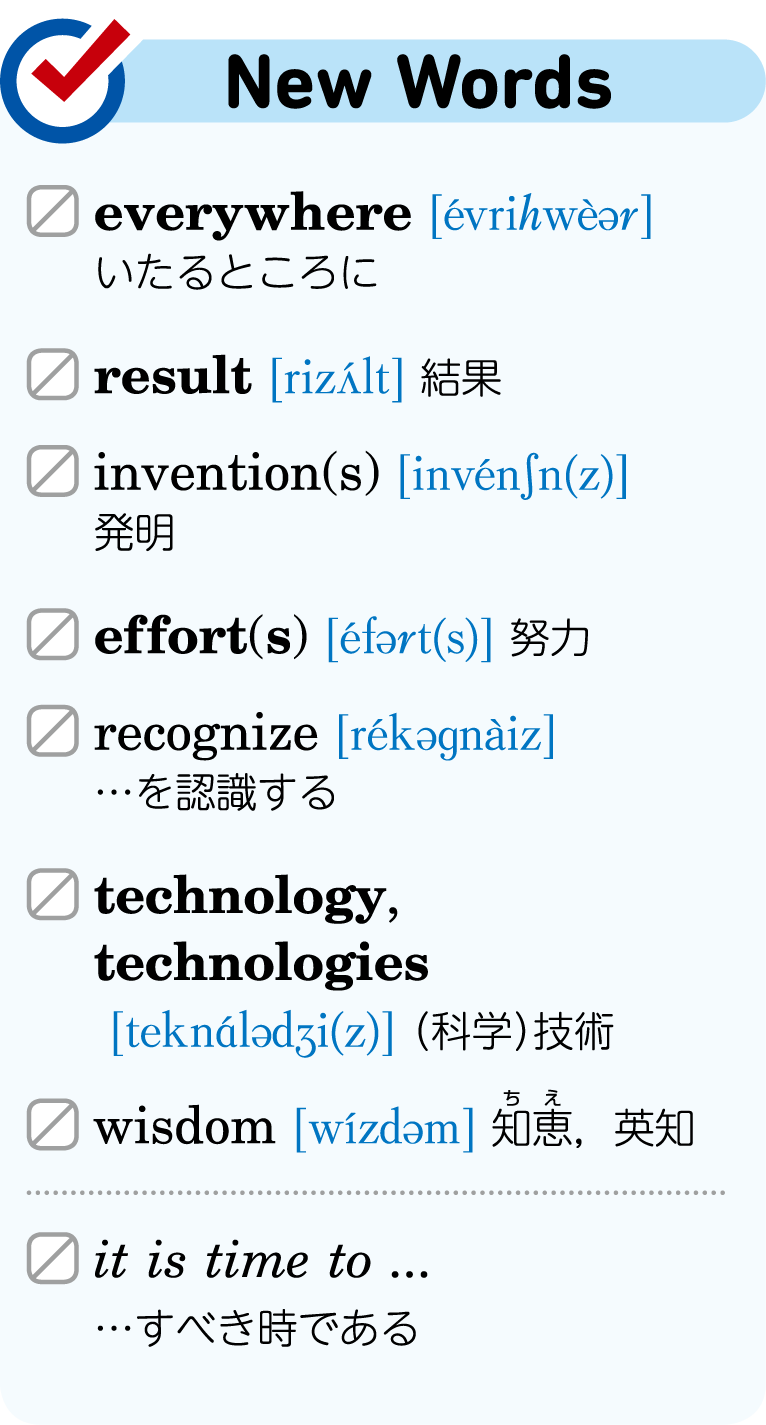This screenshot has width=766, height=1425.
Task: Click the Japanese meaning いたるところに
Action: (x=237, y=273)
